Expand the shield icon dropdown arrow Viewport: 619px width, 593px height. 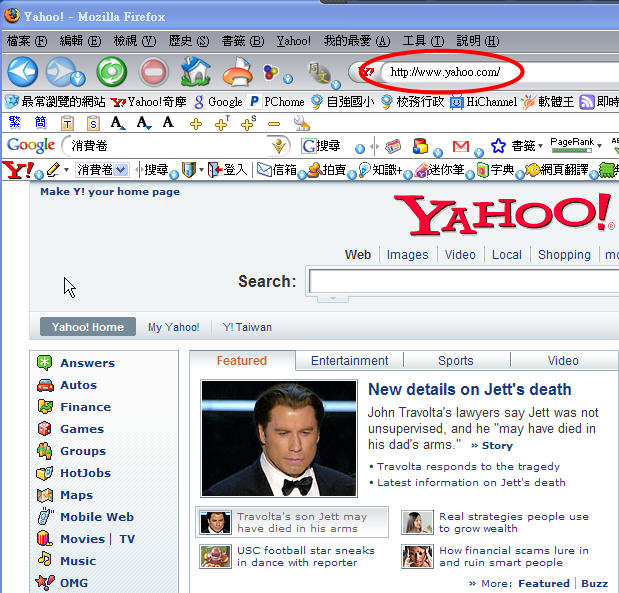click(x=201, y=170)
